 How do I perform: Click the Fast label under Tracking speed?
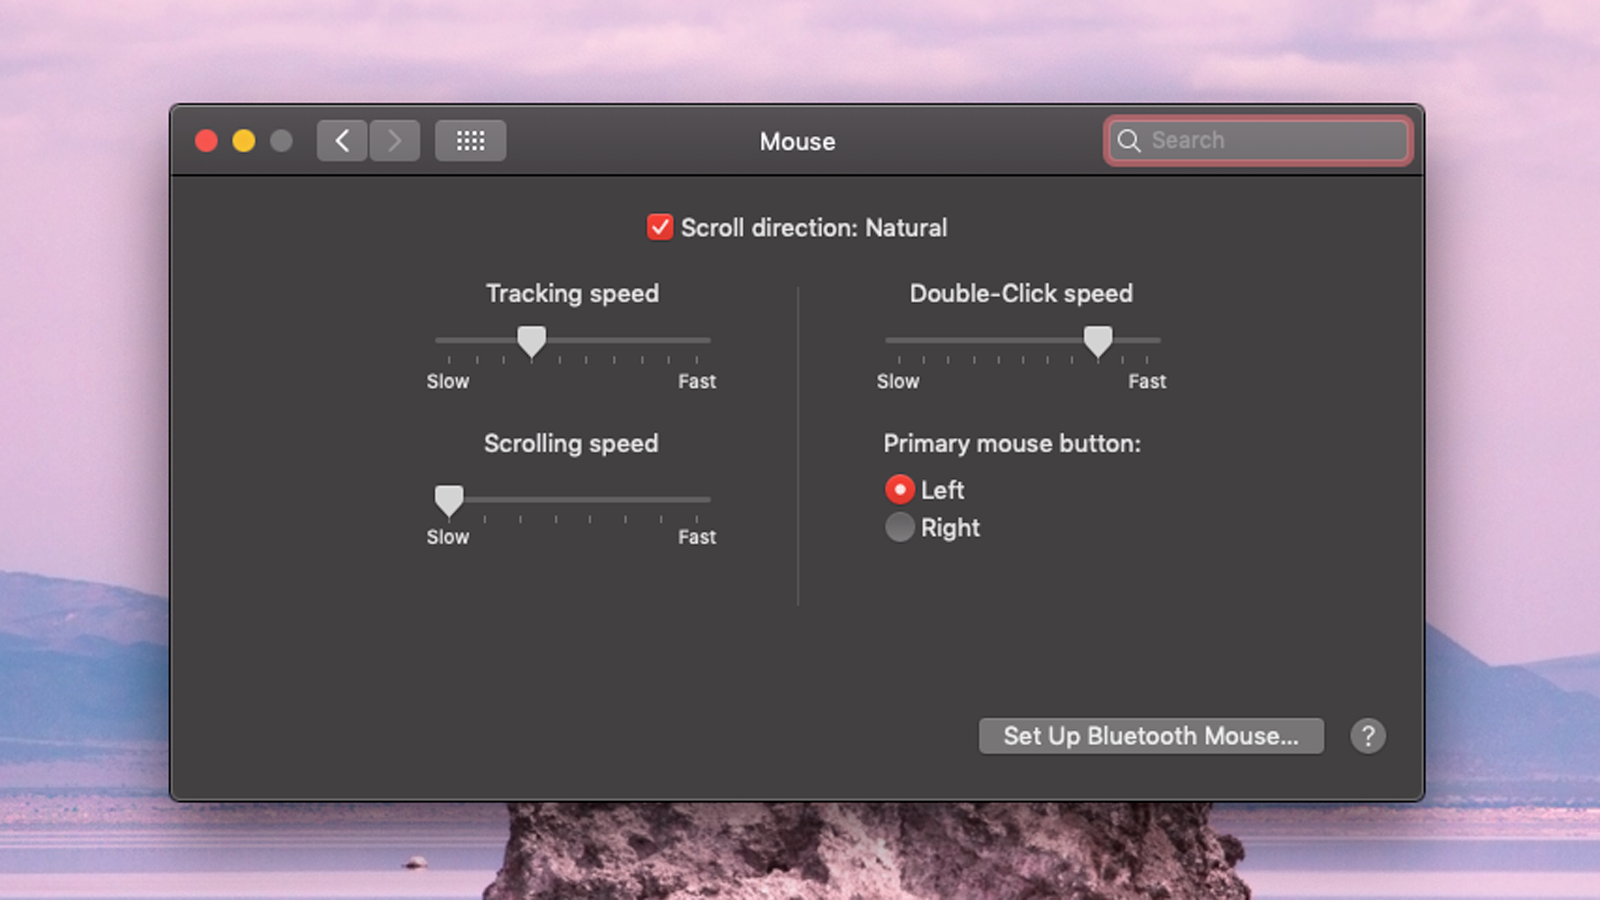click(696, 381)
